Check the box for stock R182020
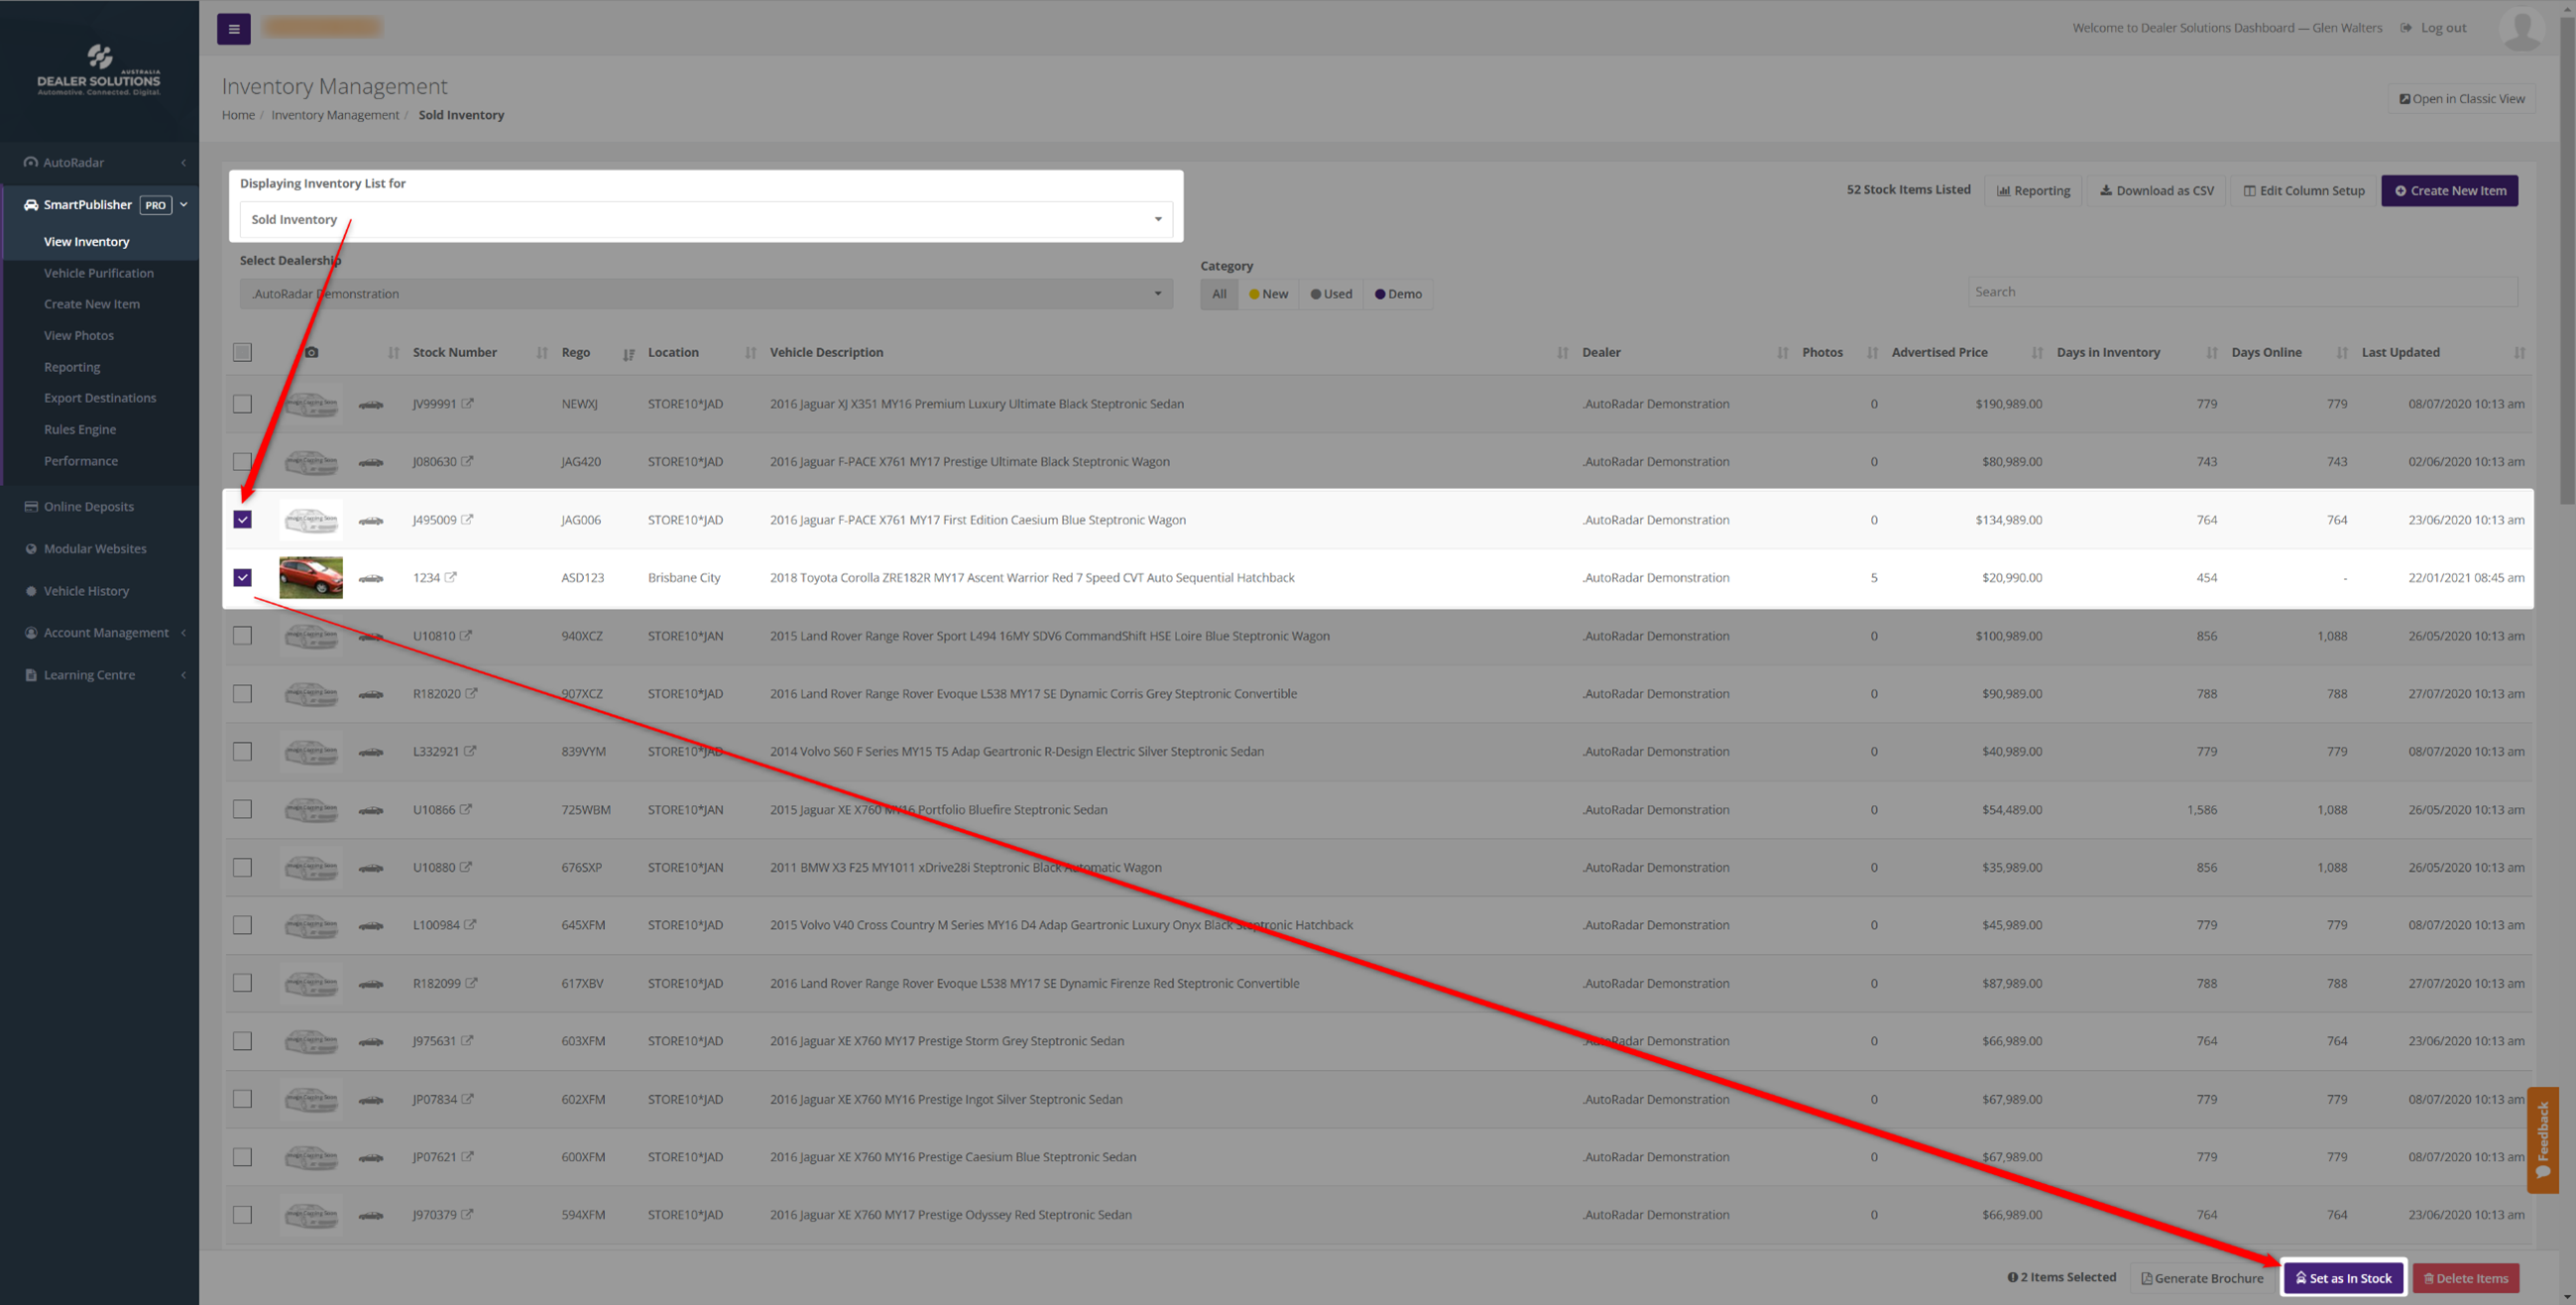 [242, 693]
